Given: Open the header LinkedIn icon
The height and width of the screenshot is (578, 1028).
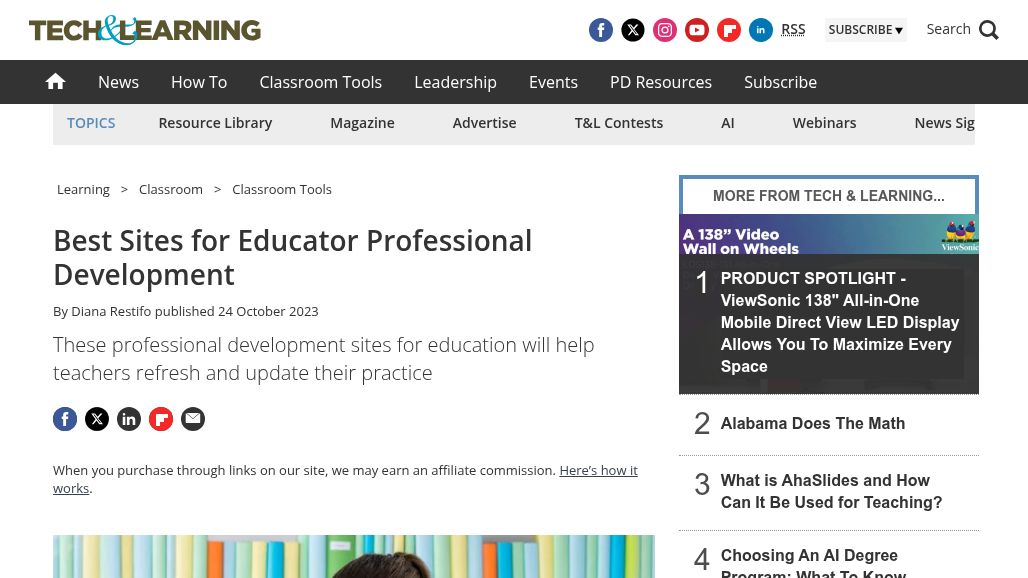Looking at the screenshot, I should pyautogui.click(x=761, y=30).
